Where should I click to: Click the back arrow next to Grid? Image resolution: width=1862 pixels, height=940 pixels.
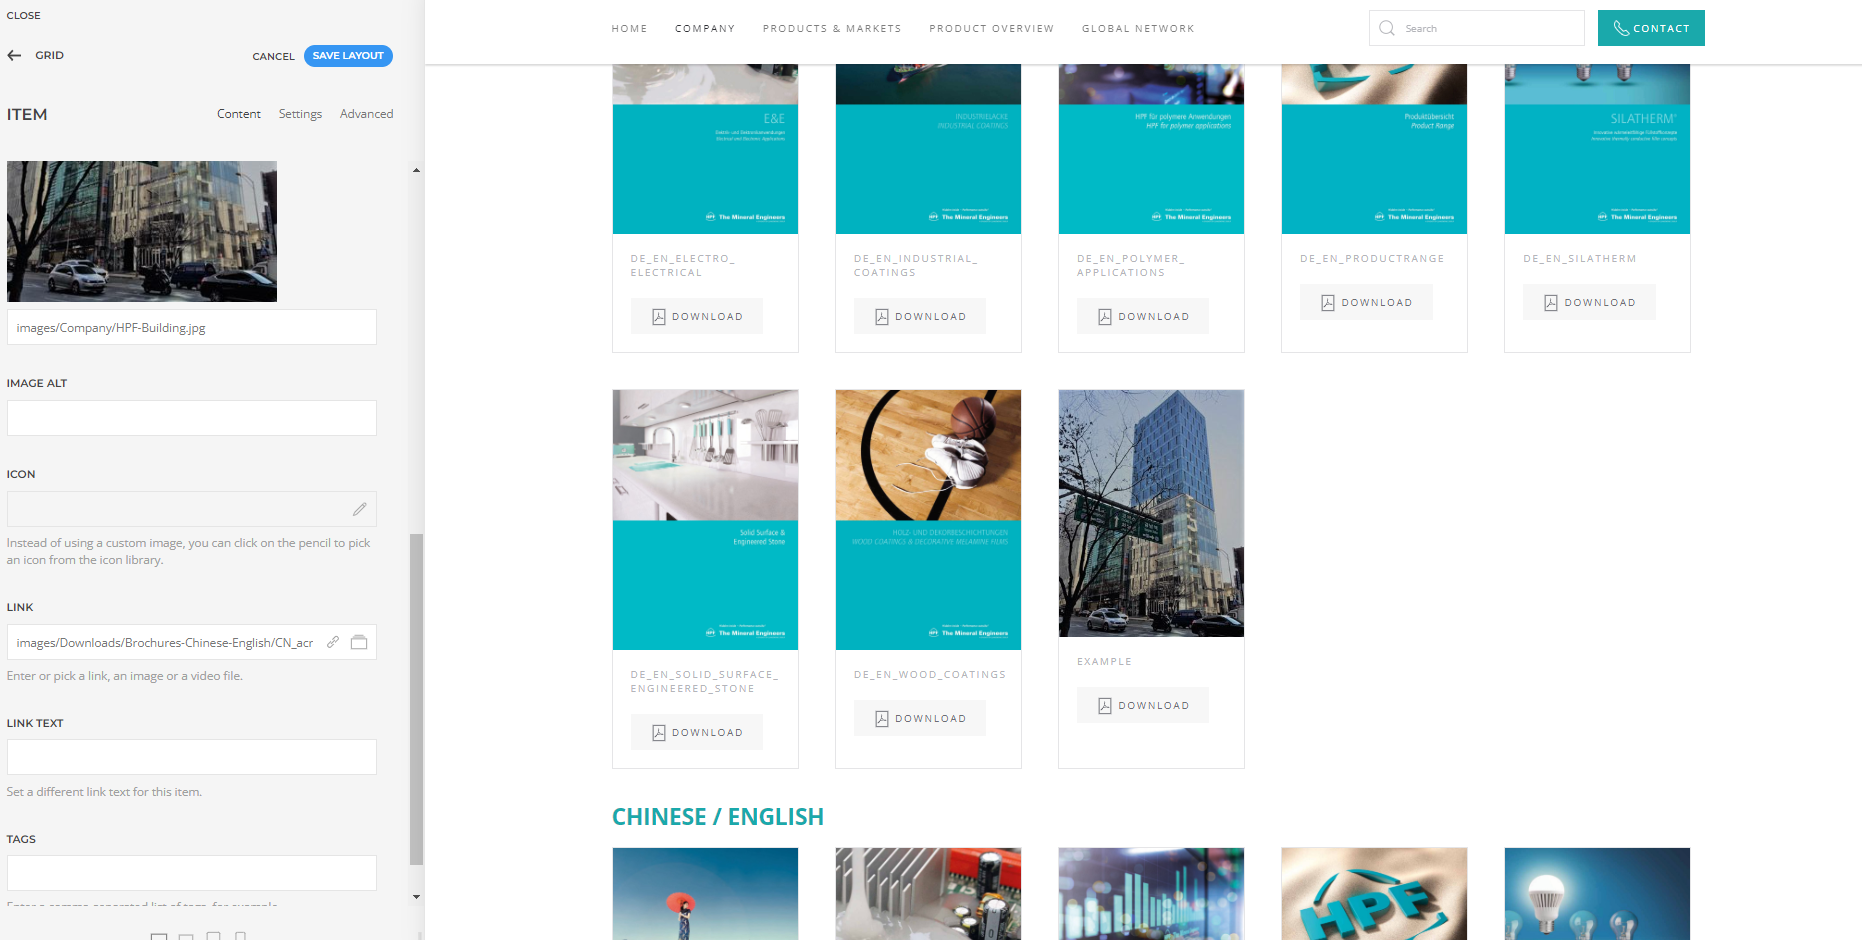14,56
